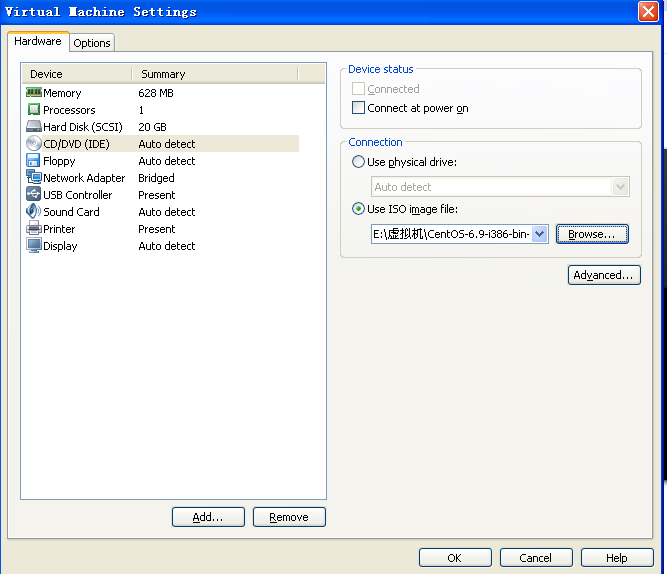
Task: Click the Browse... button
Action: pos(592,234)
